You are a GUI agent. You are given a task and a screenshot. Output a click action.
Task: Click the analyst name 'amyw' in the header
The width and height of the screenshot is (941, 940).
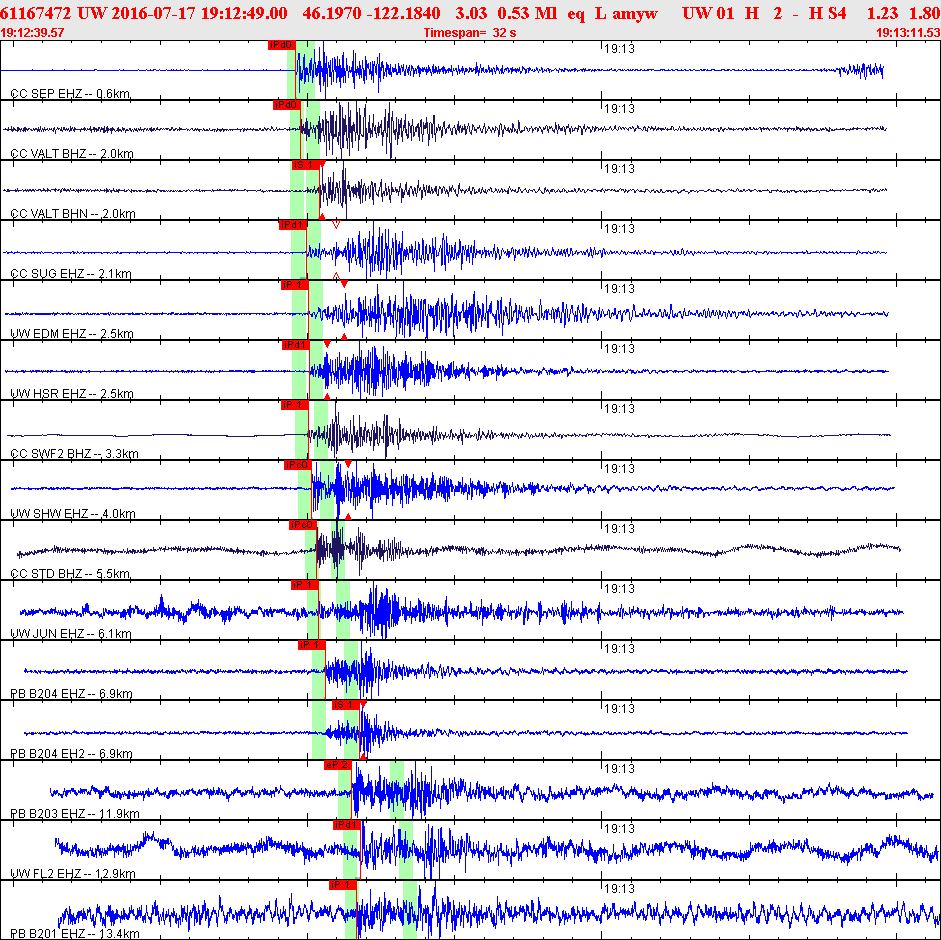(635, 13)
